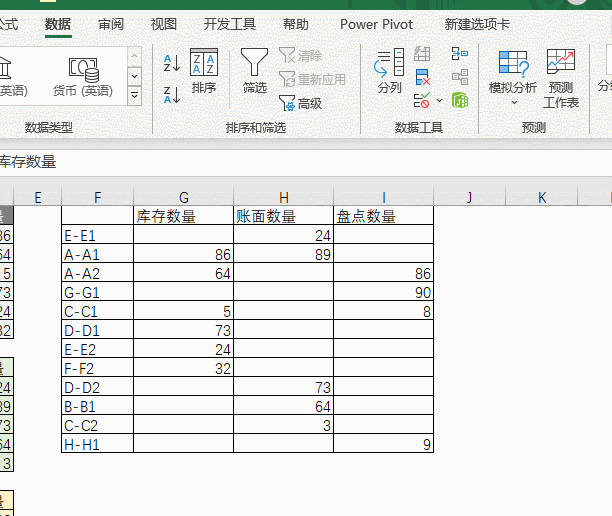Select the C-C1 row label cell
This screenshot has height=516, width=612.
tap(97, 311)
